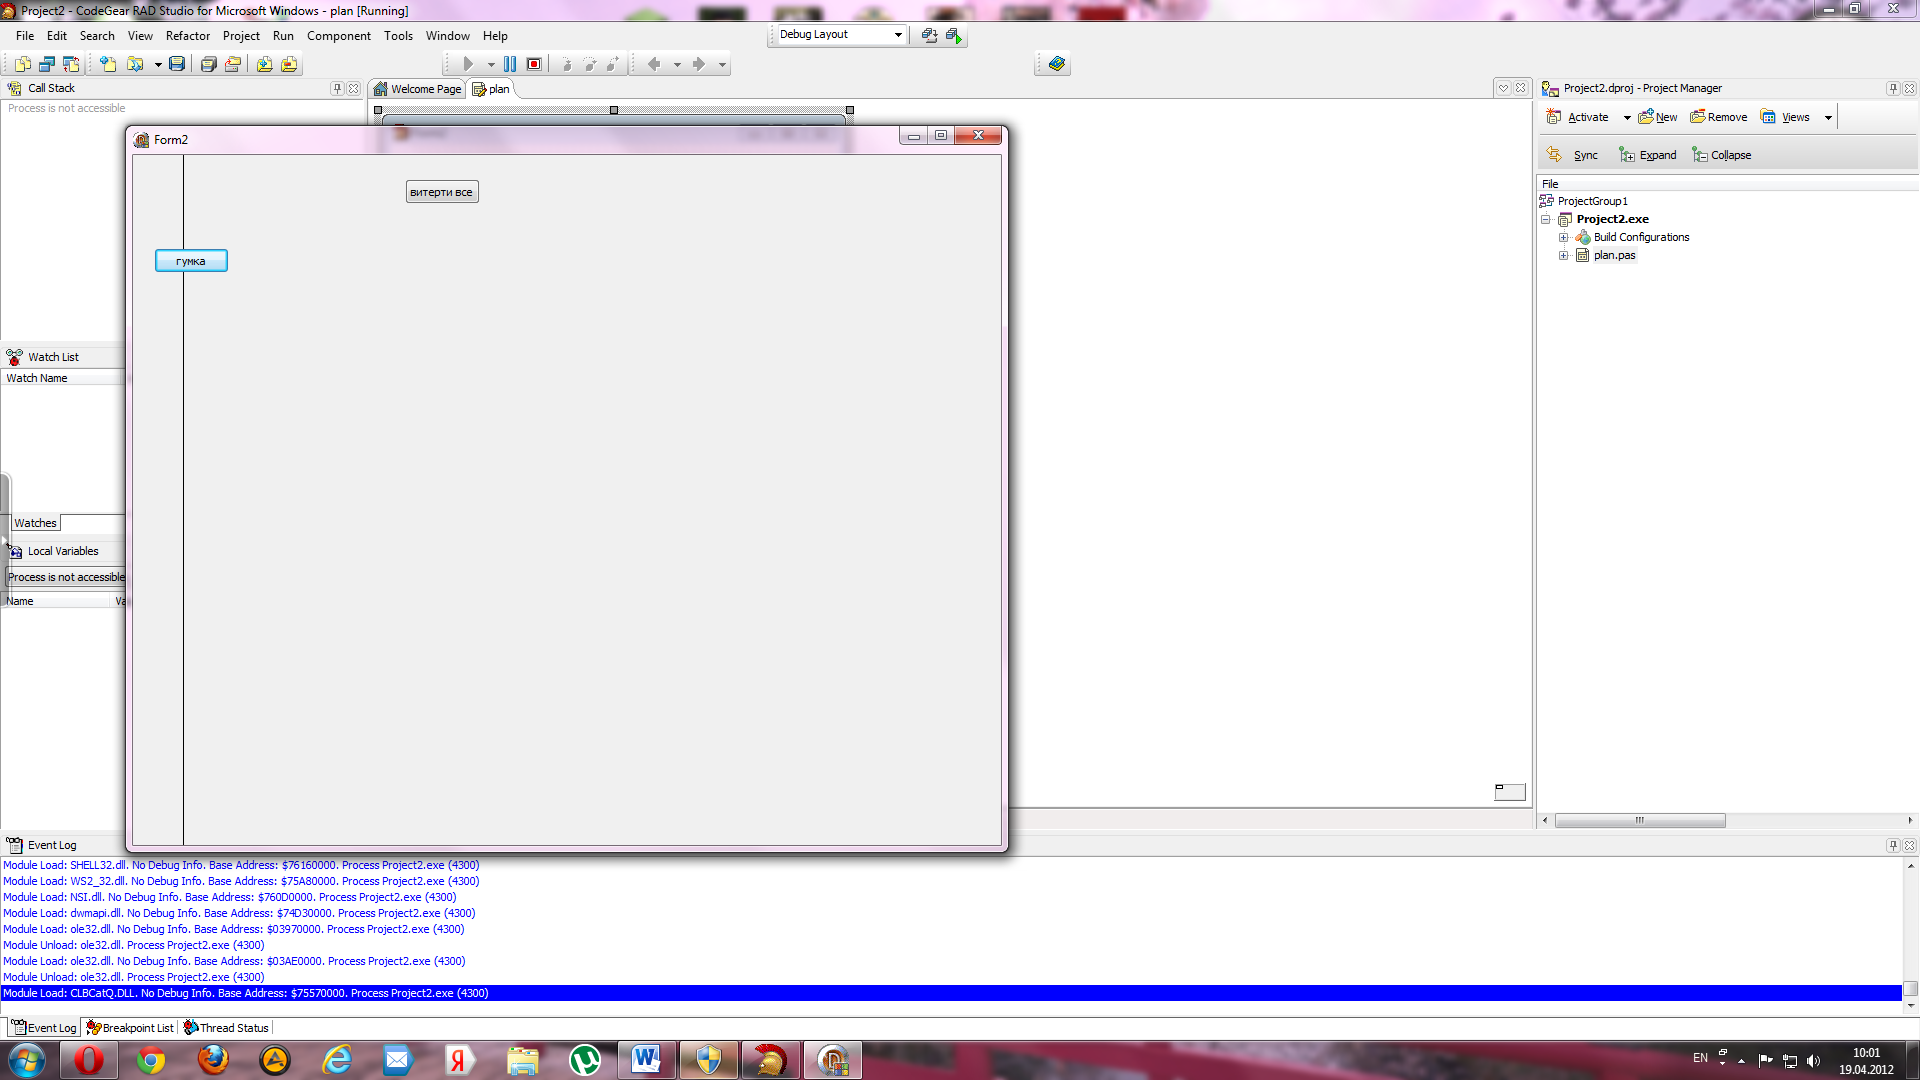Switch to the Breakpoint List tab
This screenshot has height=1080, width=1920.
point(130,1028)
